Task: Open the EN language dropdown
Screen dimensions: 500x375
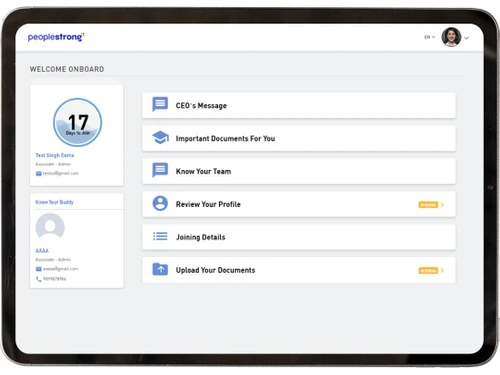Action: click(x=430, y=37)
